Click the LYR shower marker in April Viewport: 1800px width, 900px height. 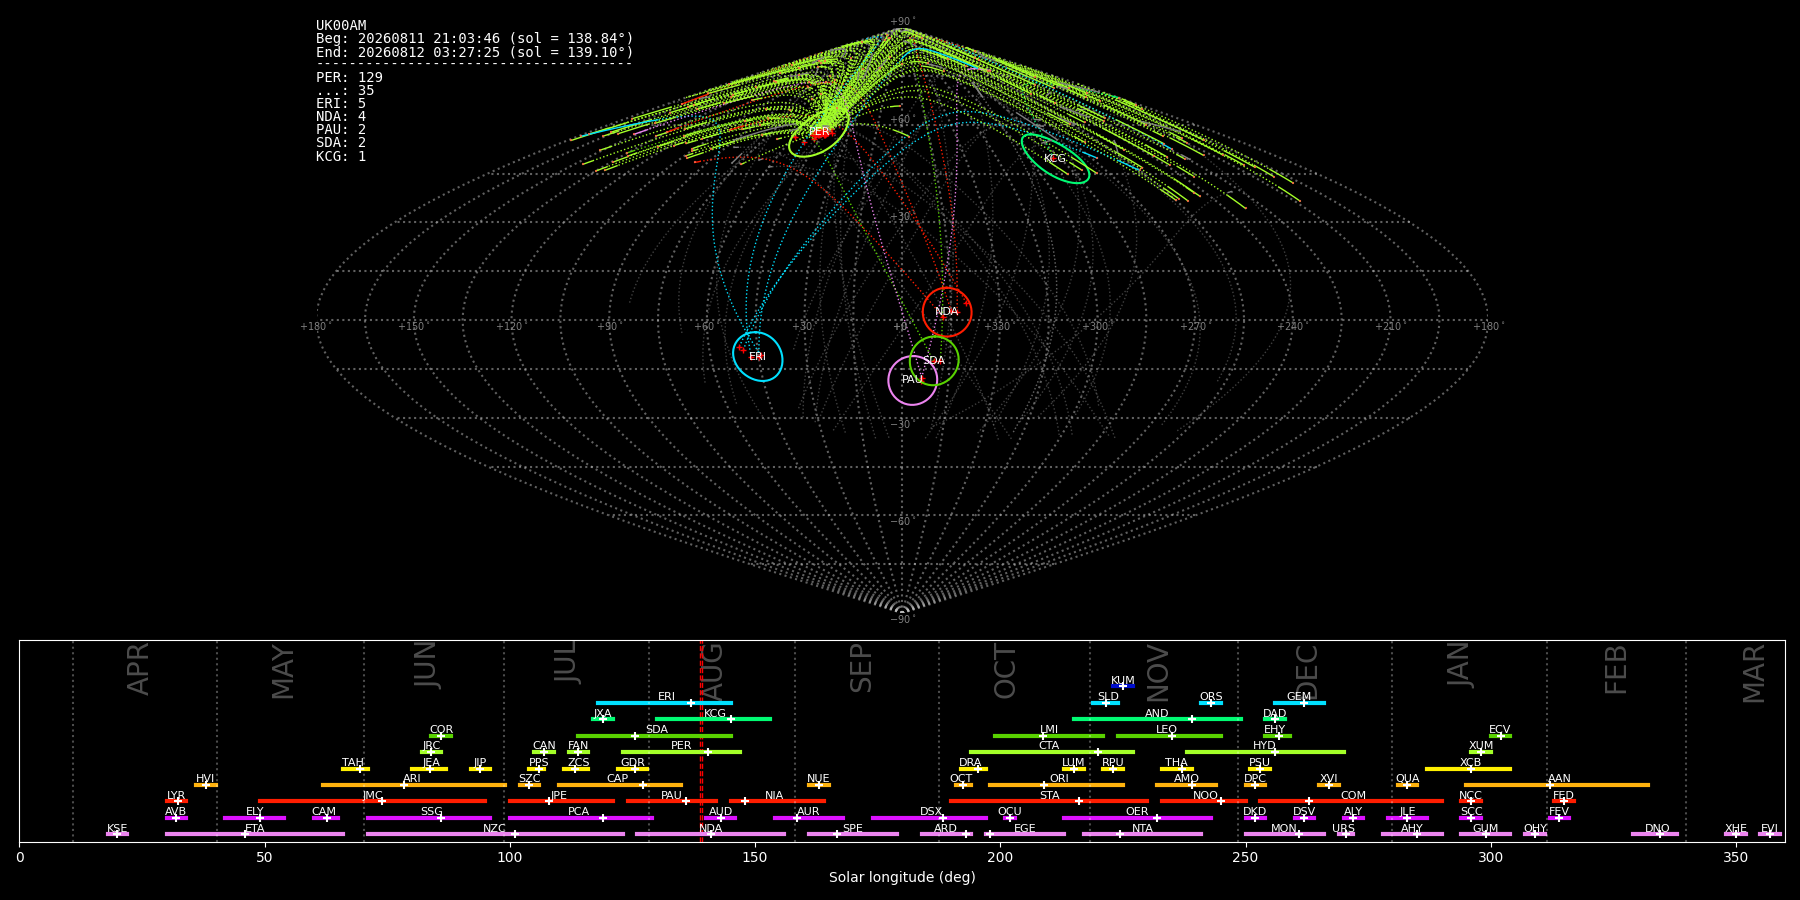click(x=176, y=801)
